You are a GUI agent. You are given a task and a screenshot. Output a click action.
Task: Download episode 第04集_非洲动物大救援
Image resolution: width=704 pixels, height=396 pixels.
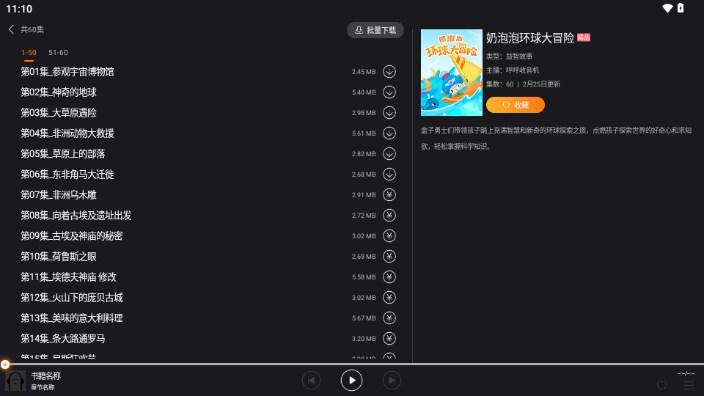(389, 133)
